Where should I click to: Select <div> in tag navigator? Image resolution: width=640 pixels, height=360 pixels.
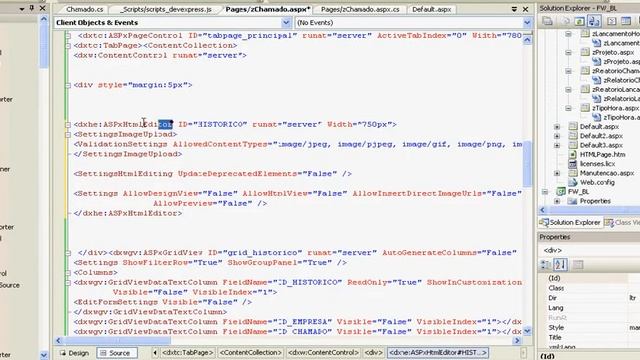pos(373,353)
